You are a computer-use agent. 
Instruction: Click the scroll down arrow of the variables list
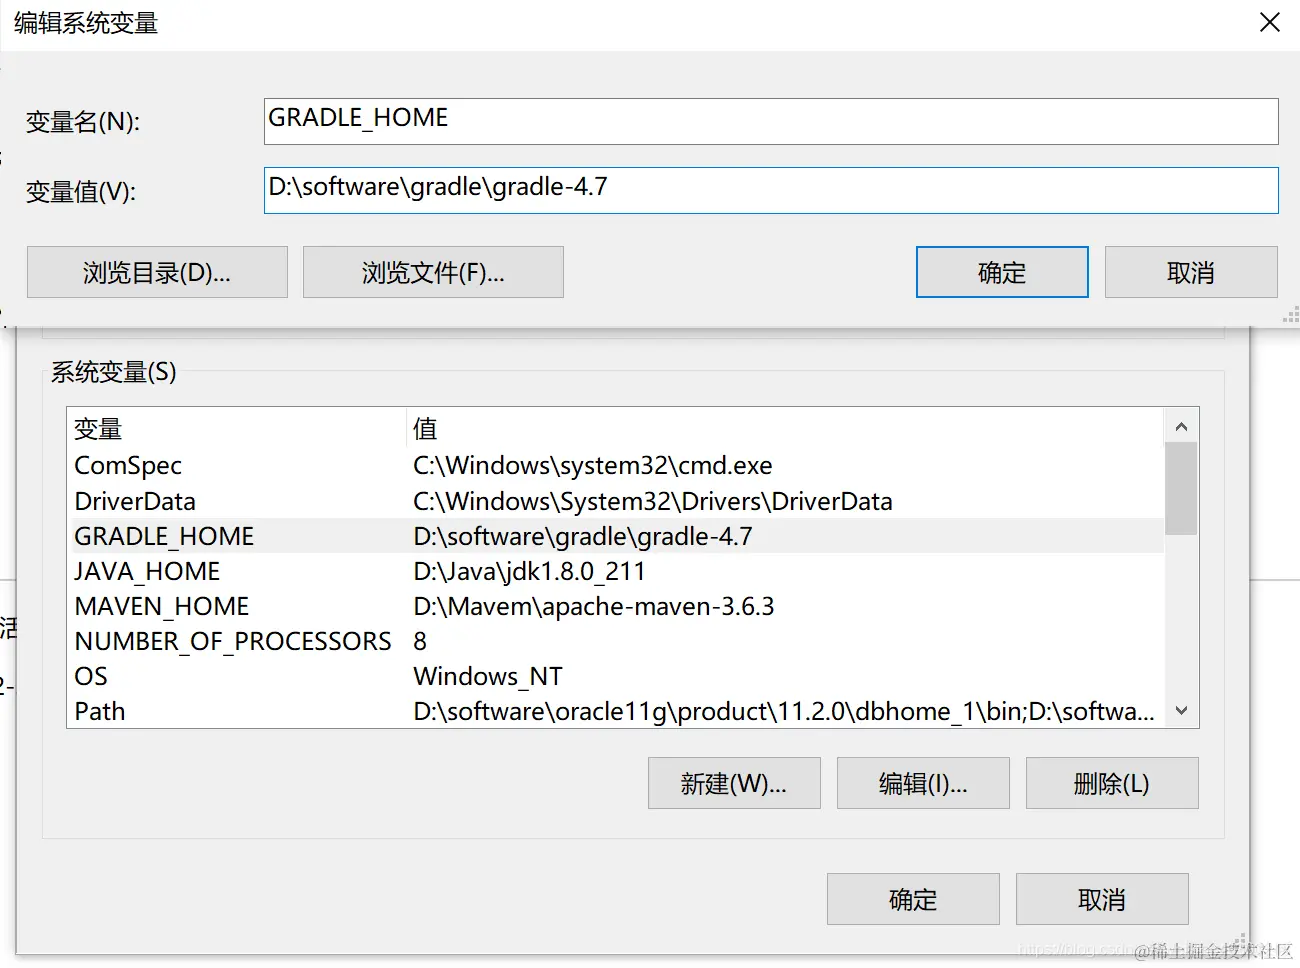tap(1181, 710)
